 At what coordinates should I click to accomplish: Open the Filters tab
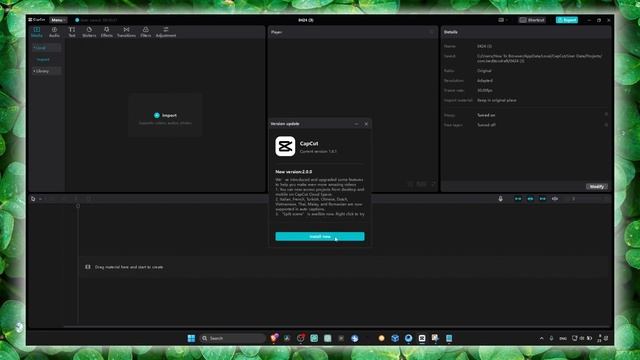[146, 32]
